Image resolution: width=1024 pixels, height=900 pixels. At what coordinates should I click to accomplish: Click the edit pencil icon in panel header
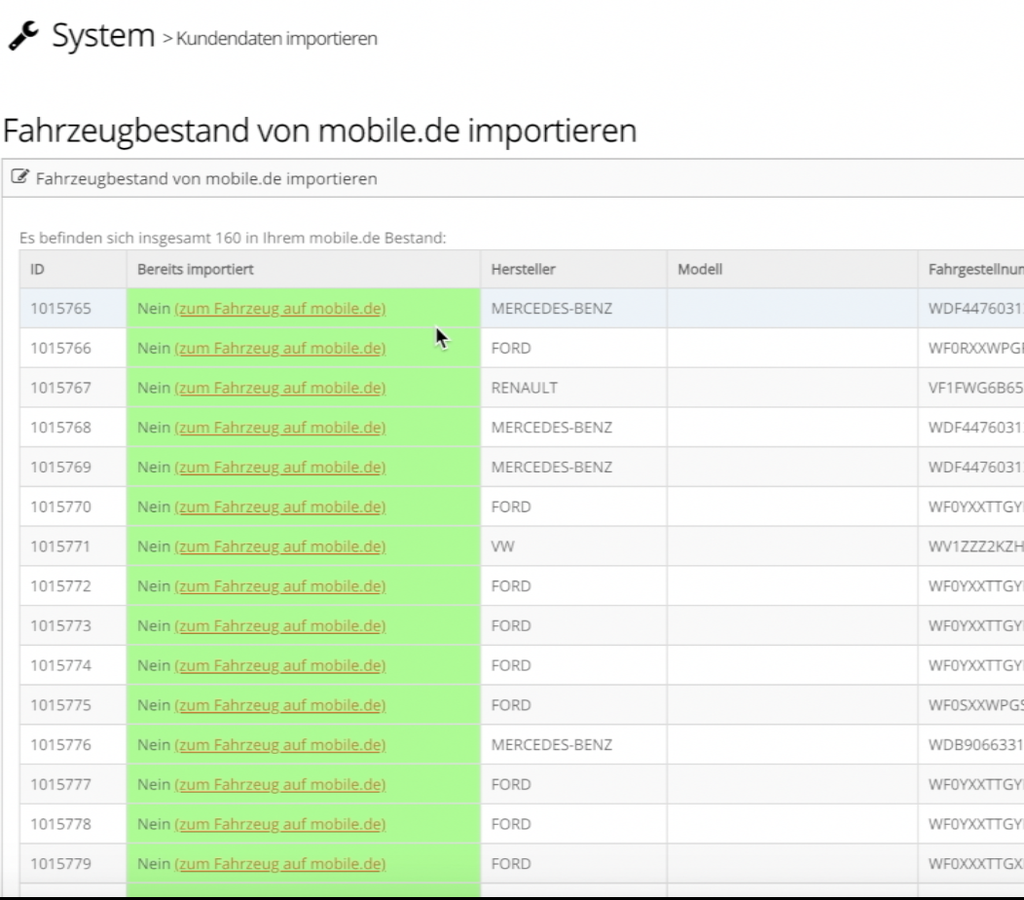tap(19, 177)
